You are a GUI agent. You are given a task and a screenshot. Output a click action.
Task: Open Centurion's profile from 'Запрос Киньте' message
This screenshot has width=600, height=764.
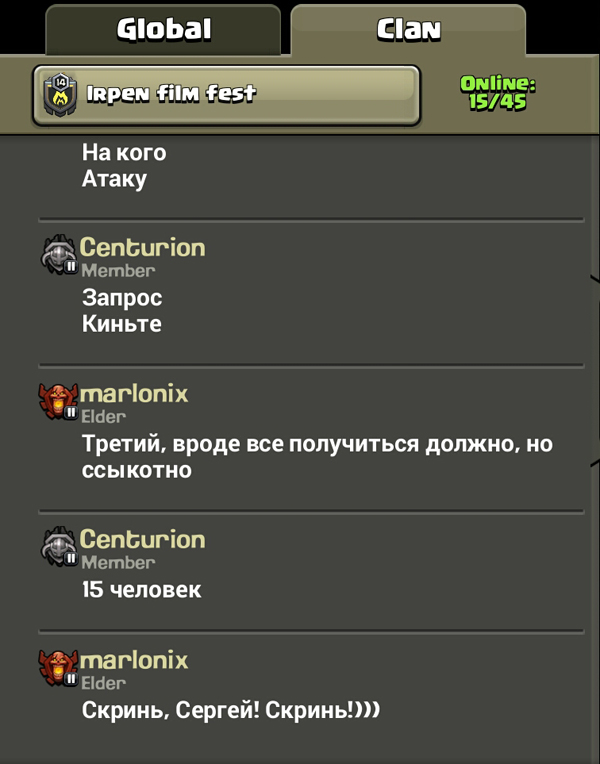click(x=142, y=248)
